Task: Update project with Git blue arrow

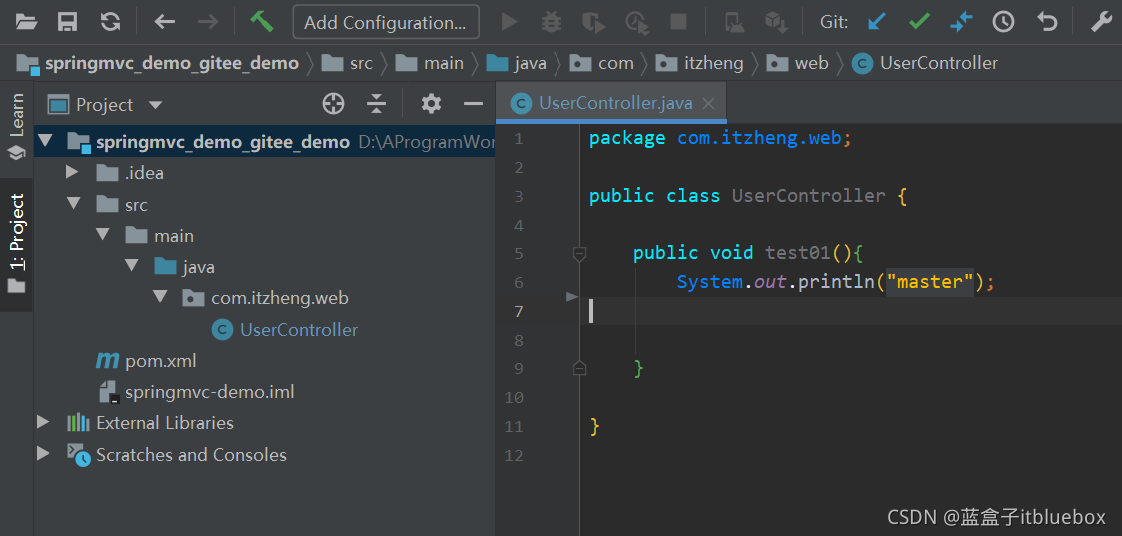Action: pyautogui.click(x=877, y=22)
